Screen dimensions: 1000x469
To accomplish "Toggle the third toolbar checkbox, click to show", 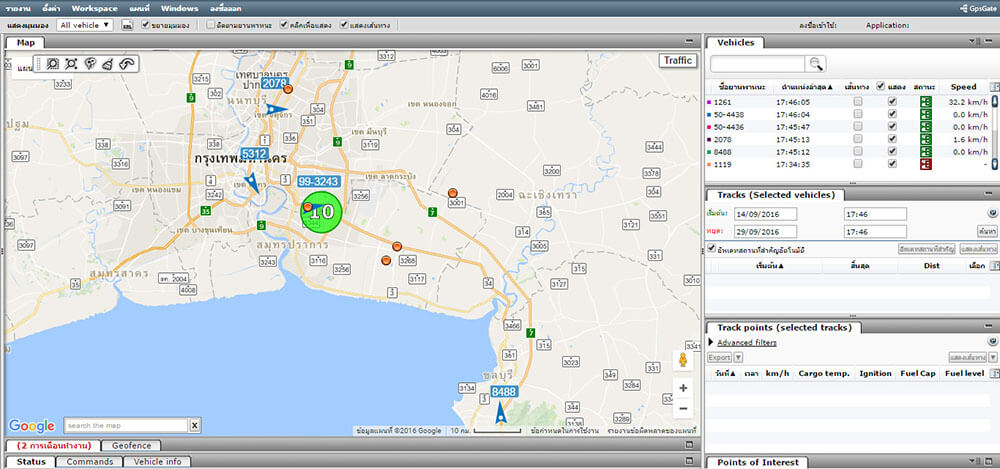I will tap(283, 26).
